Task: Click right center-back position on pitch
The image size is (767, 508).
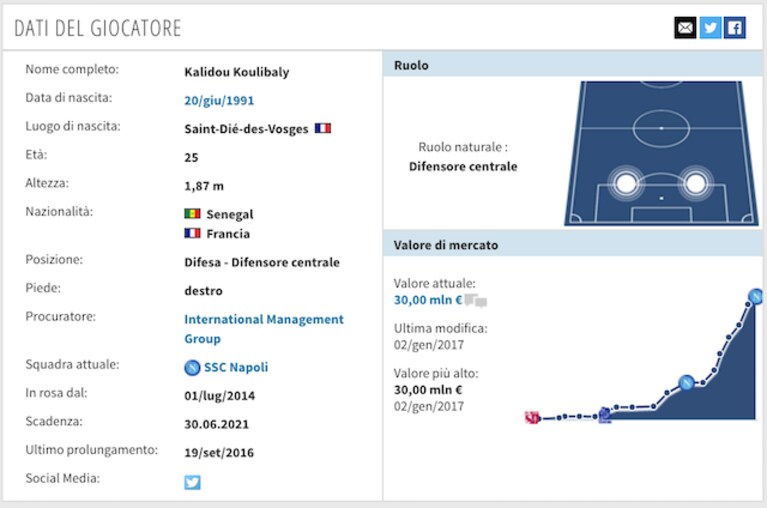Action: [x=695, y=184]
